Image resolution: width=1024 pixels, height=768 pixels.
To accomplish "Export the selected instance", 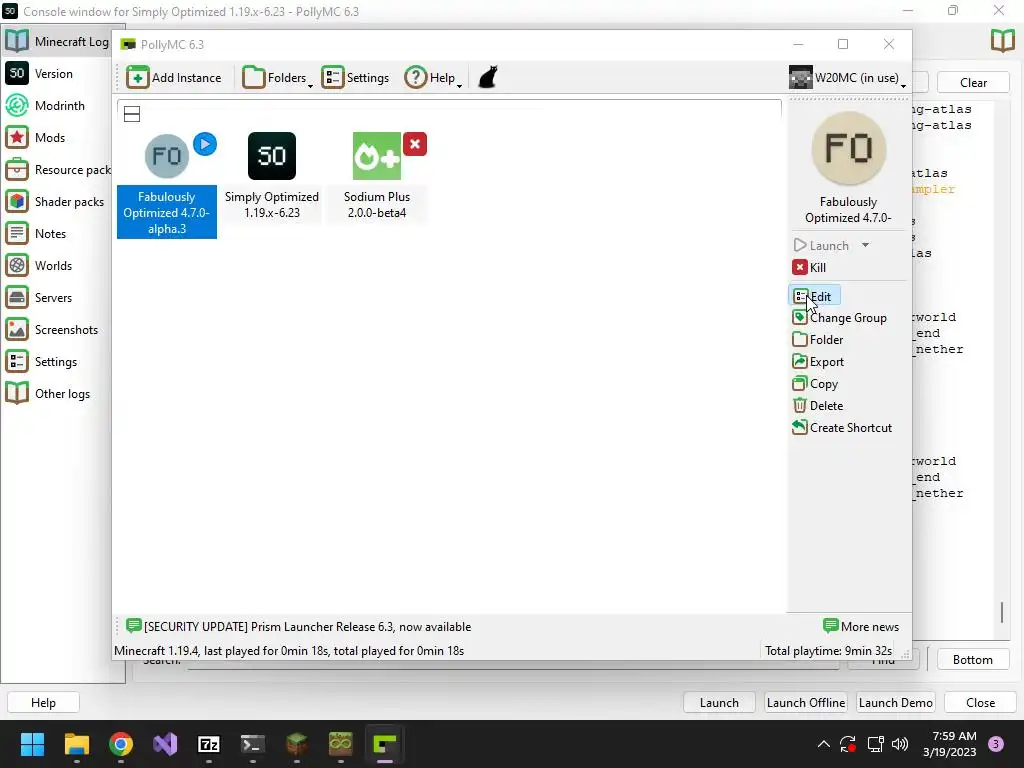I will tap(818, 362).
